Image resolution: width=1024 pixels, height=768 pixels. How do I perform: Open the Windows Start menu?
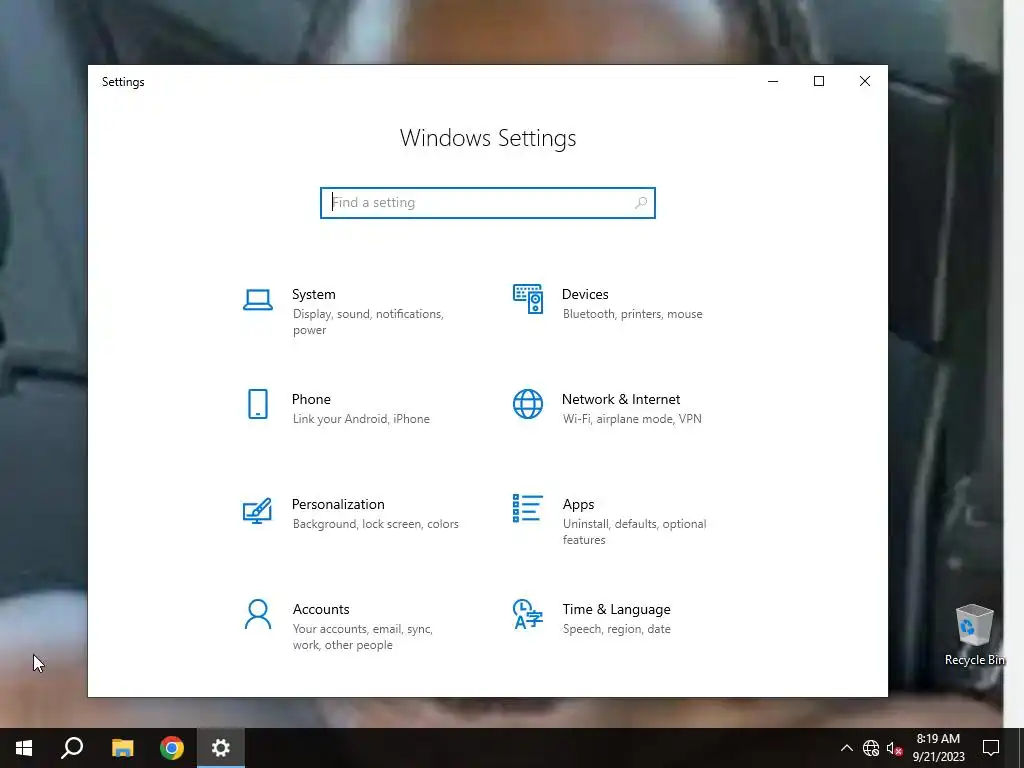[x=24, y=748]
